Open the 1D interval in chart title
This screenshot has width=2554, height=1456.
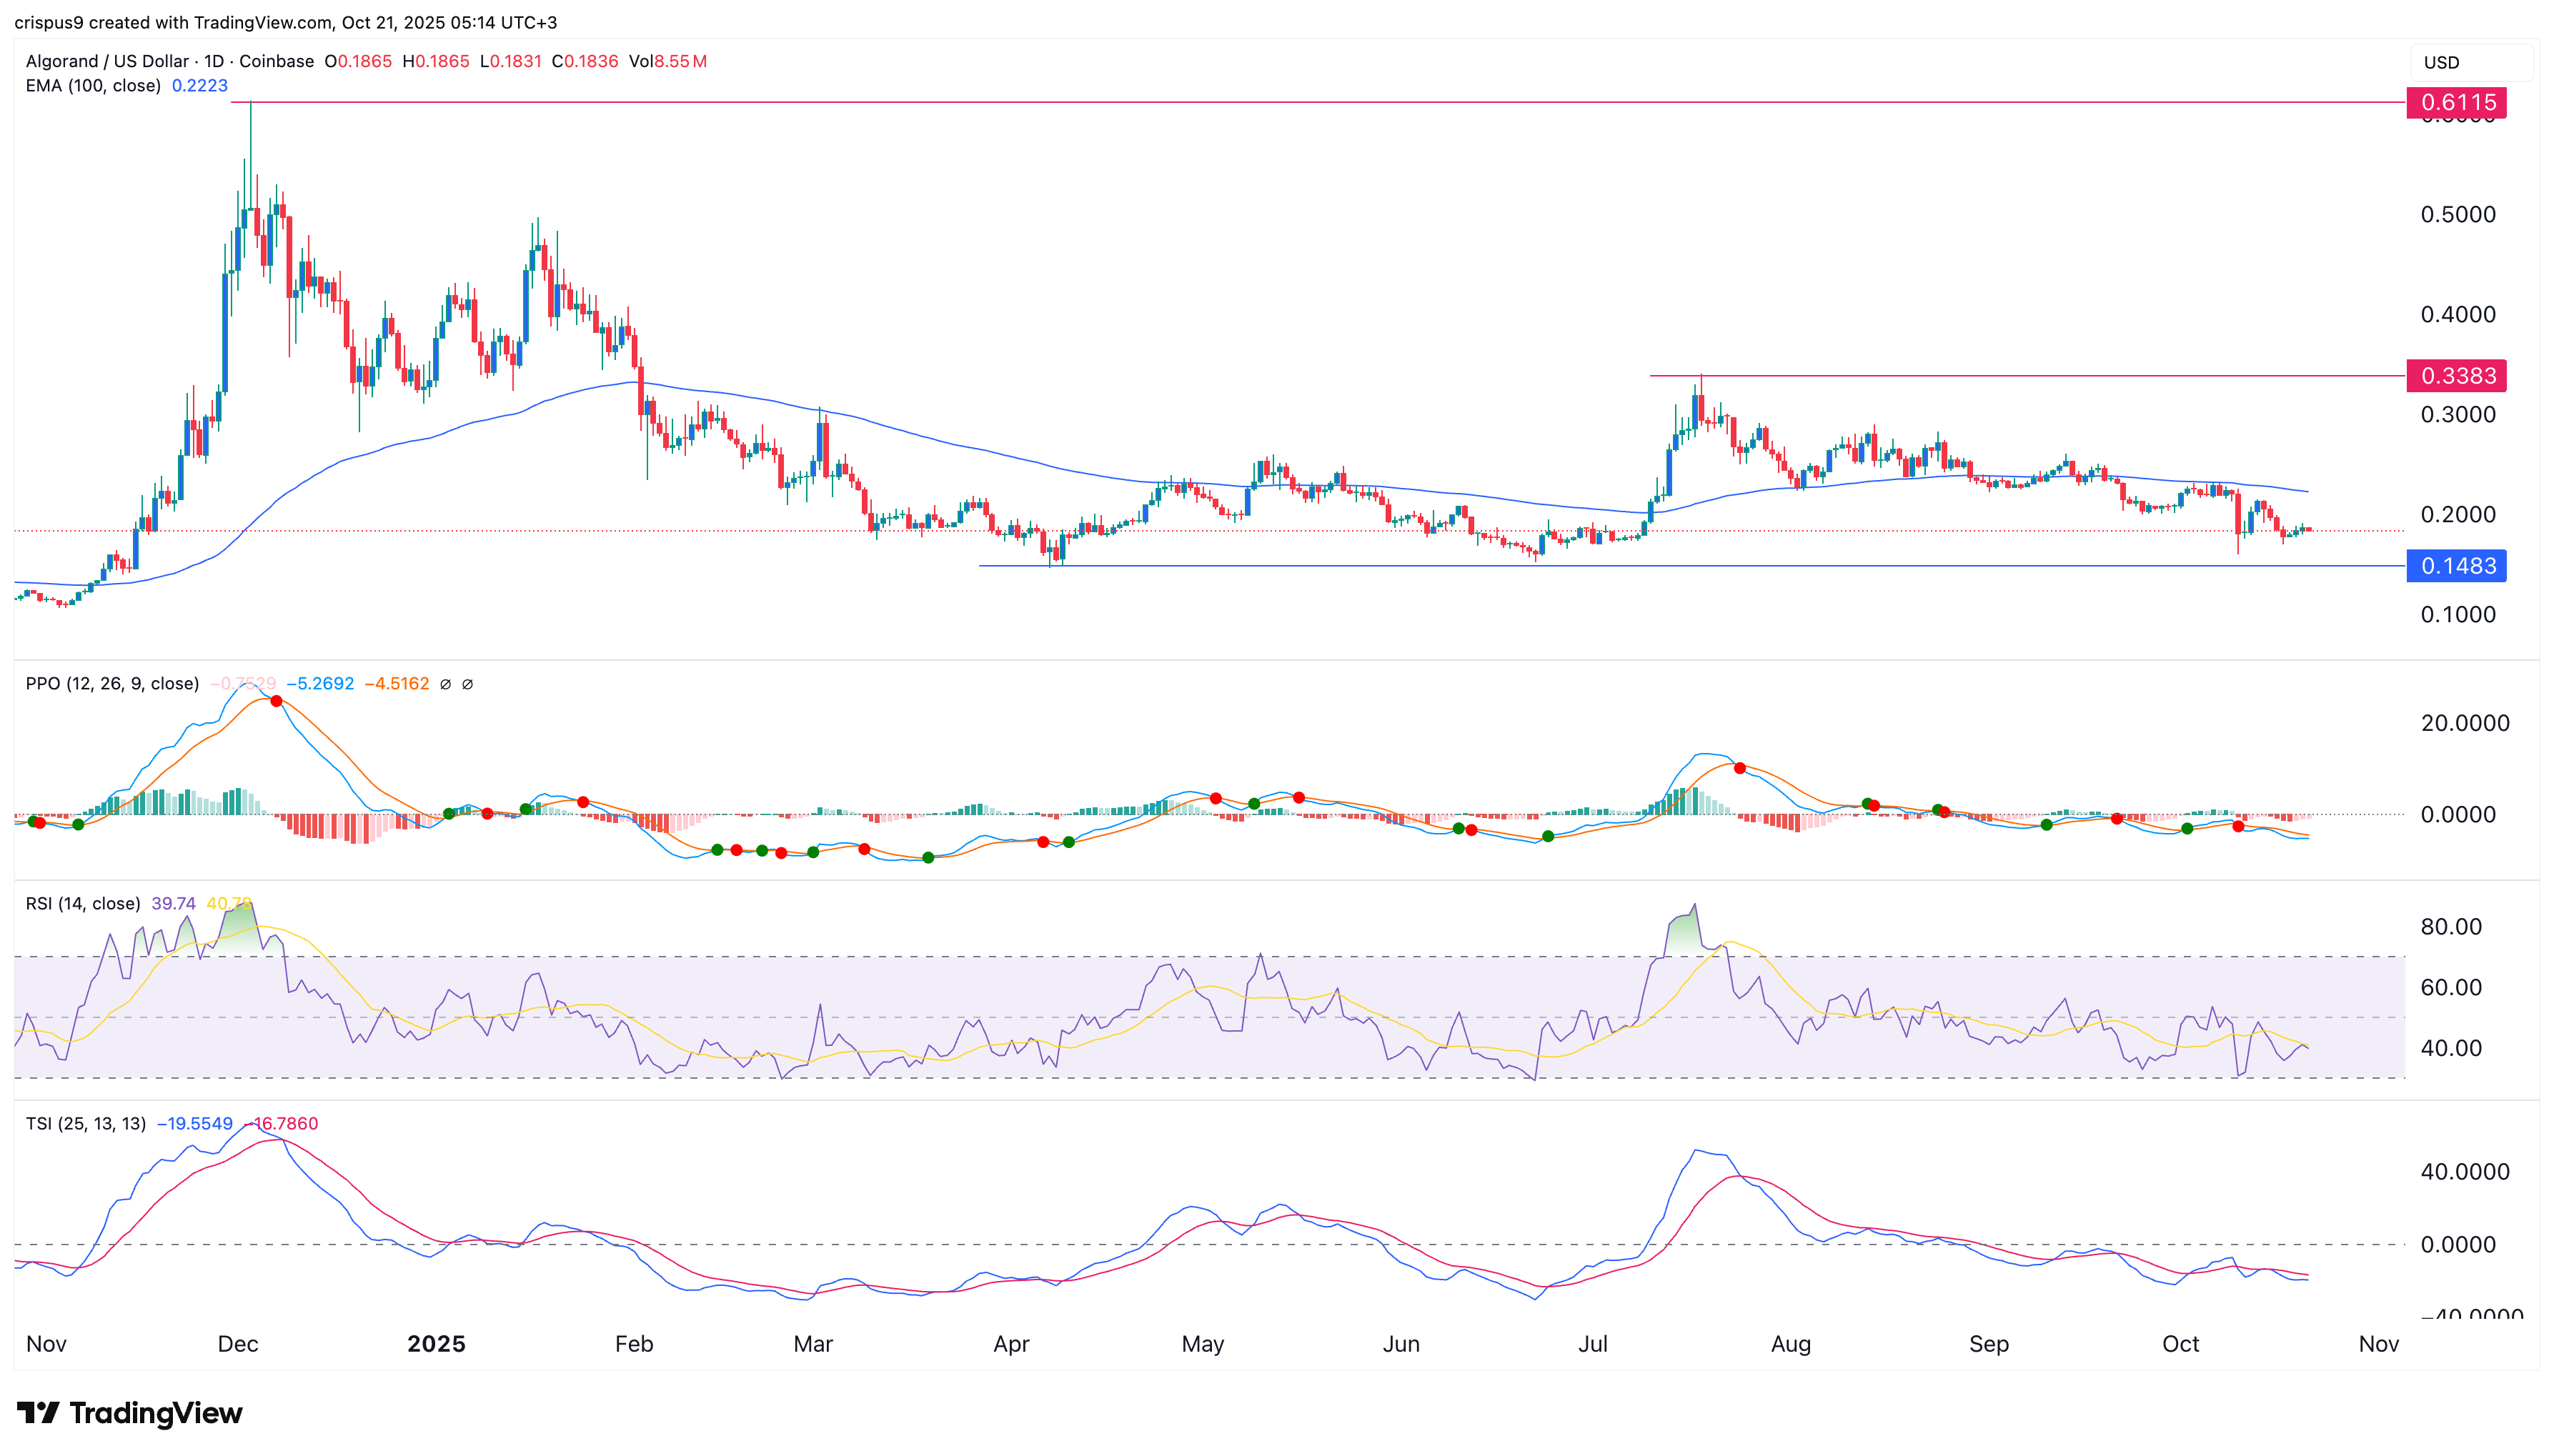pyautogui.click(x=213, y=61)
